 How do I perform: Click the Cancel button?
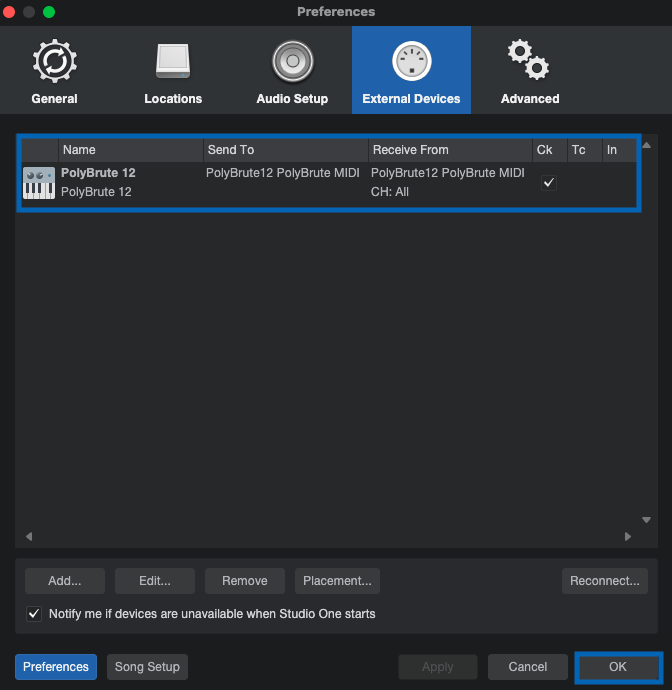point(528,667)
